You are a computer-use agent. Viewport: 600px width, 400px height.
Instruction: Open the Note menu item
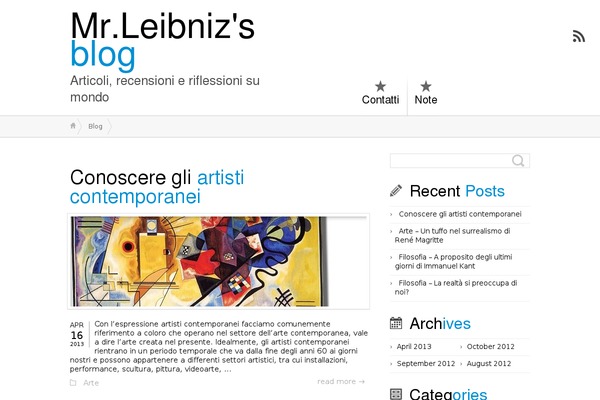point(426,100)
